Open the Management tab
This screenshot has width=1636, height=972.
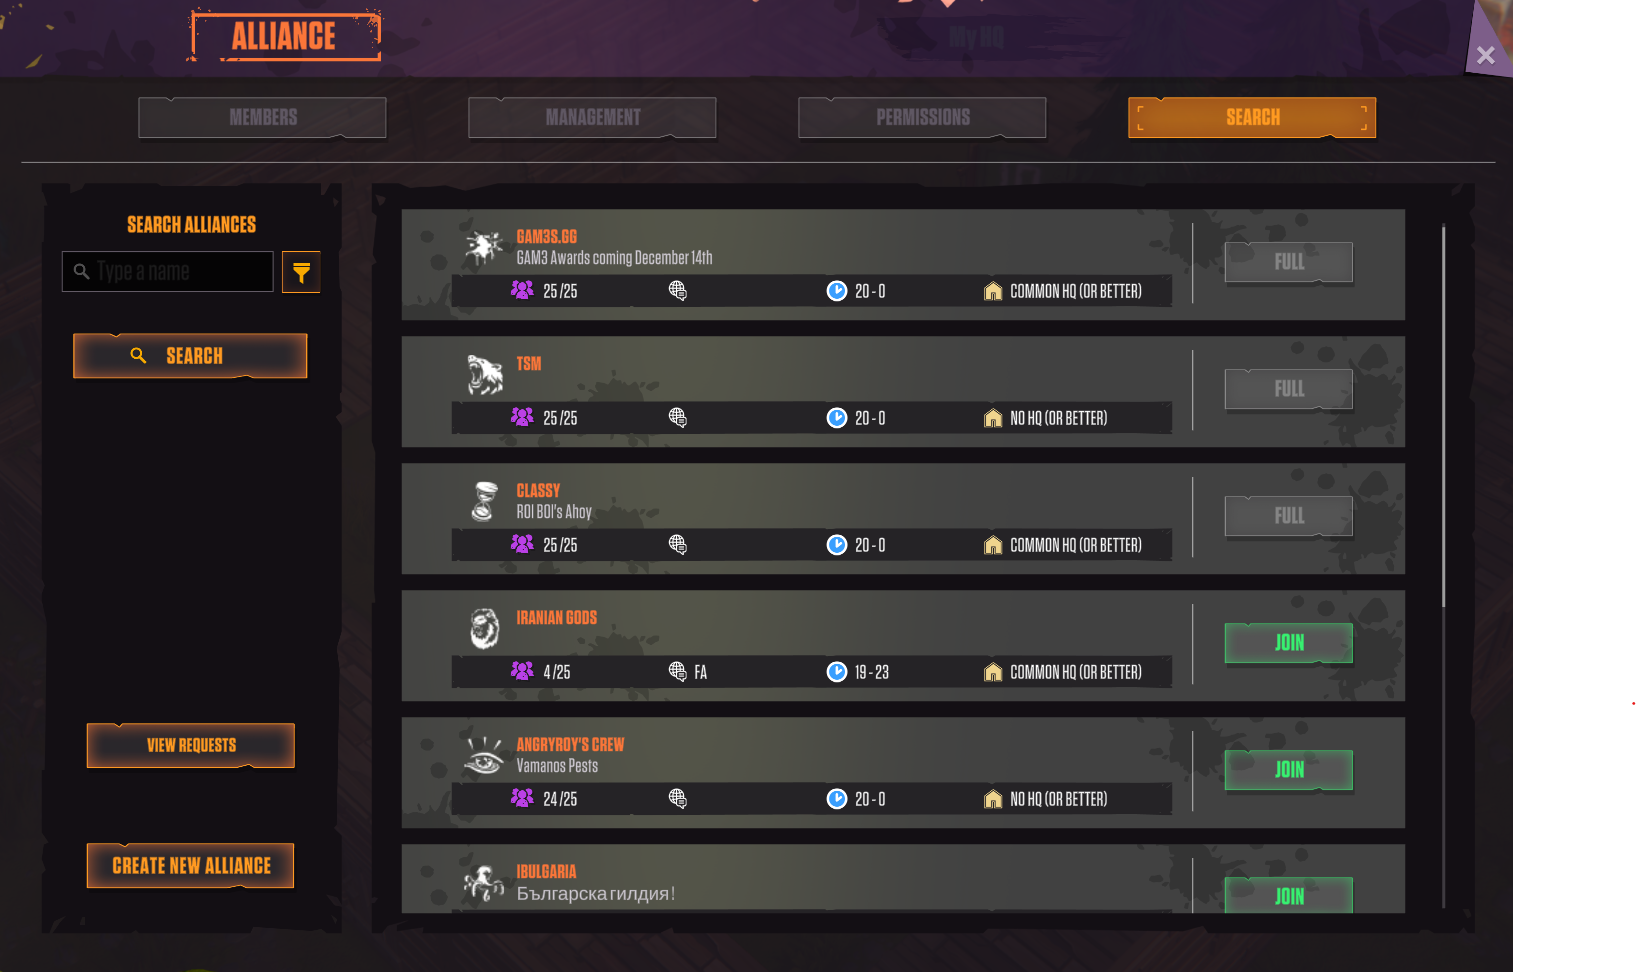pyautogui.click(x=592, y=117)
